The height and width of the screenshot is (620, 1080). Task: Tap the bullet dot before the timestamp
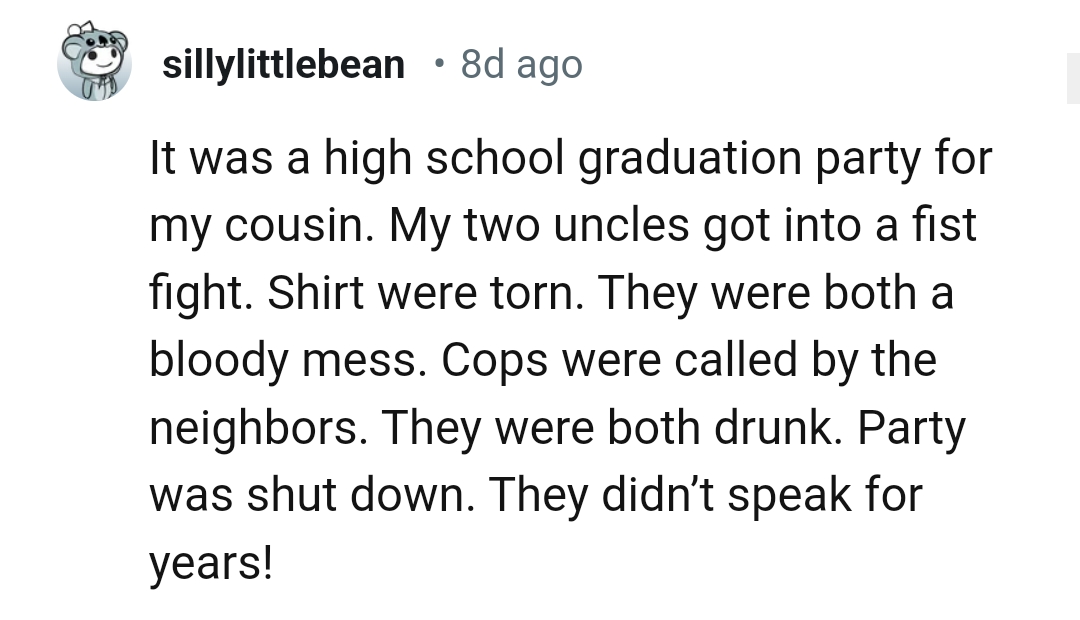point(437,66)
